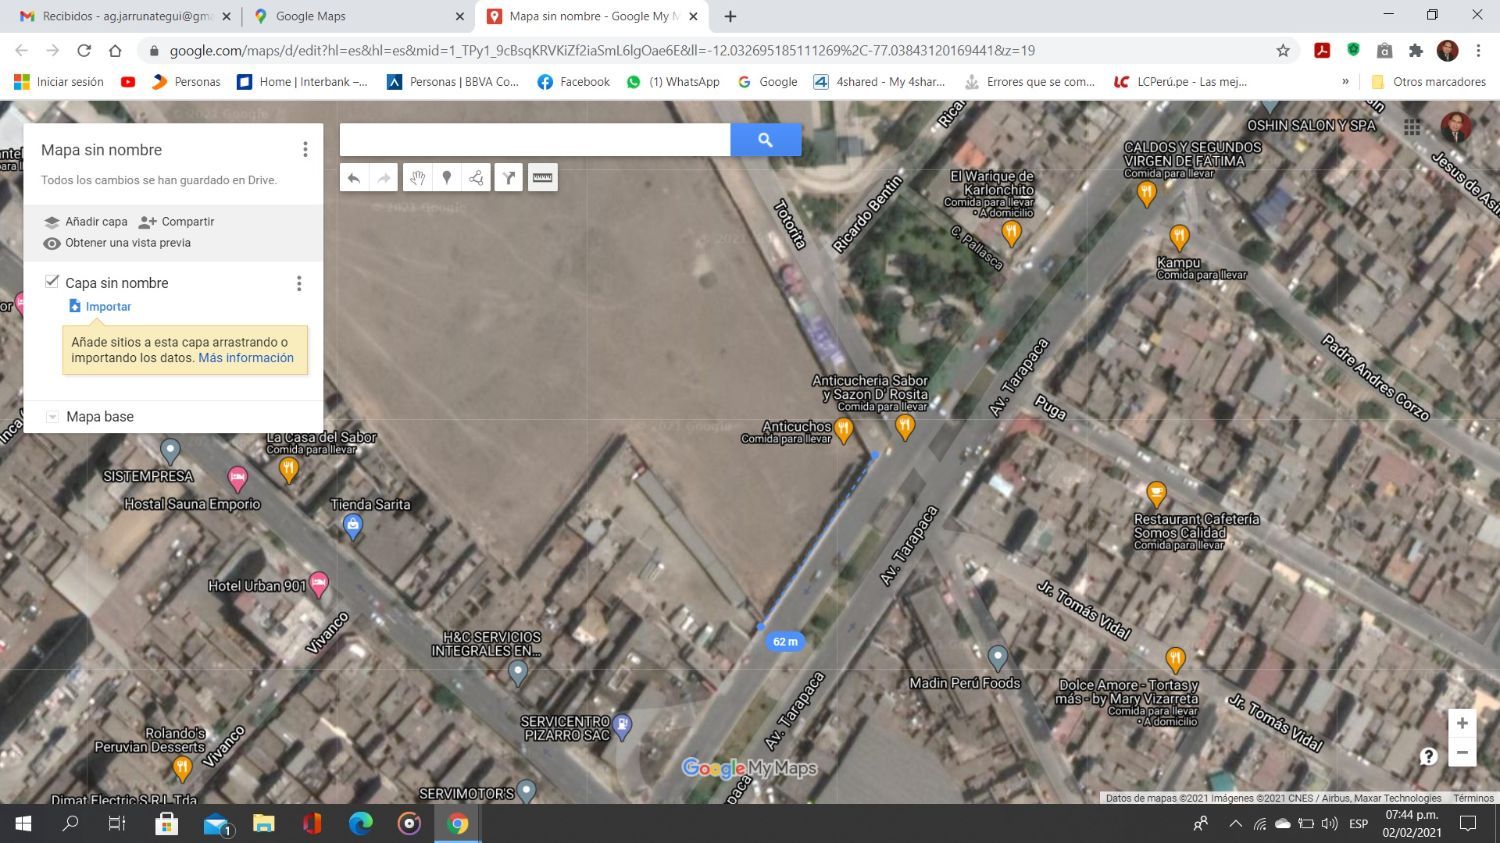
Task: Click the undo arrow in map toolbar
Action: (354, 178)
